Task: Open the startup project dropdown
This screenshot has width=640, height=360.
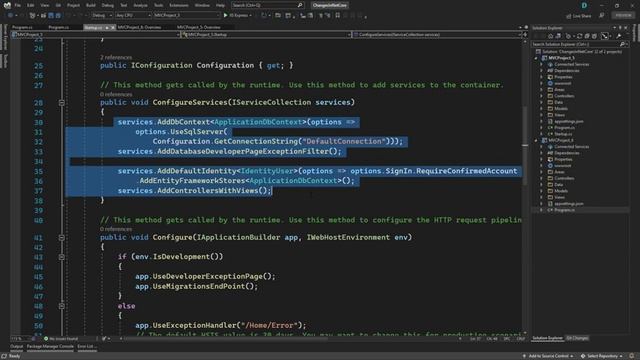Action: pos(187,16)
